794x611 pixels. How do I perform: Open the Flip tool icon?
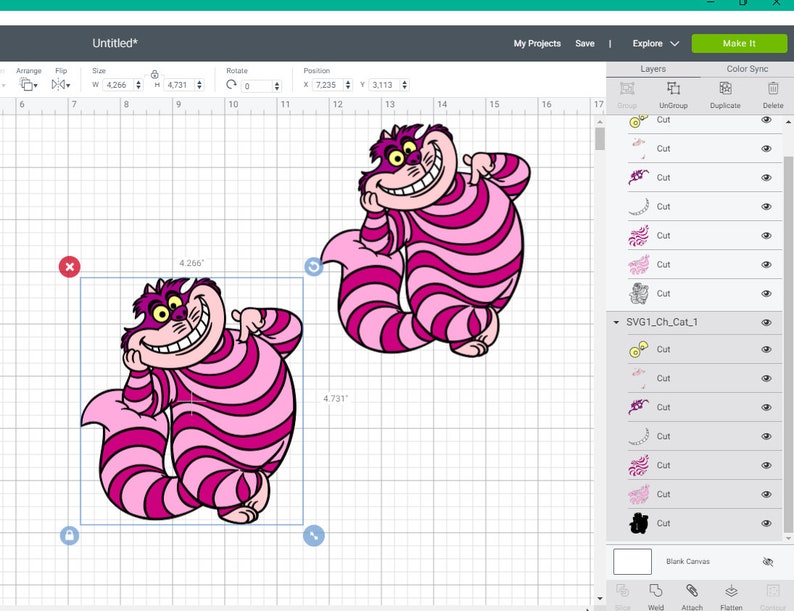(x=60, y=85)
